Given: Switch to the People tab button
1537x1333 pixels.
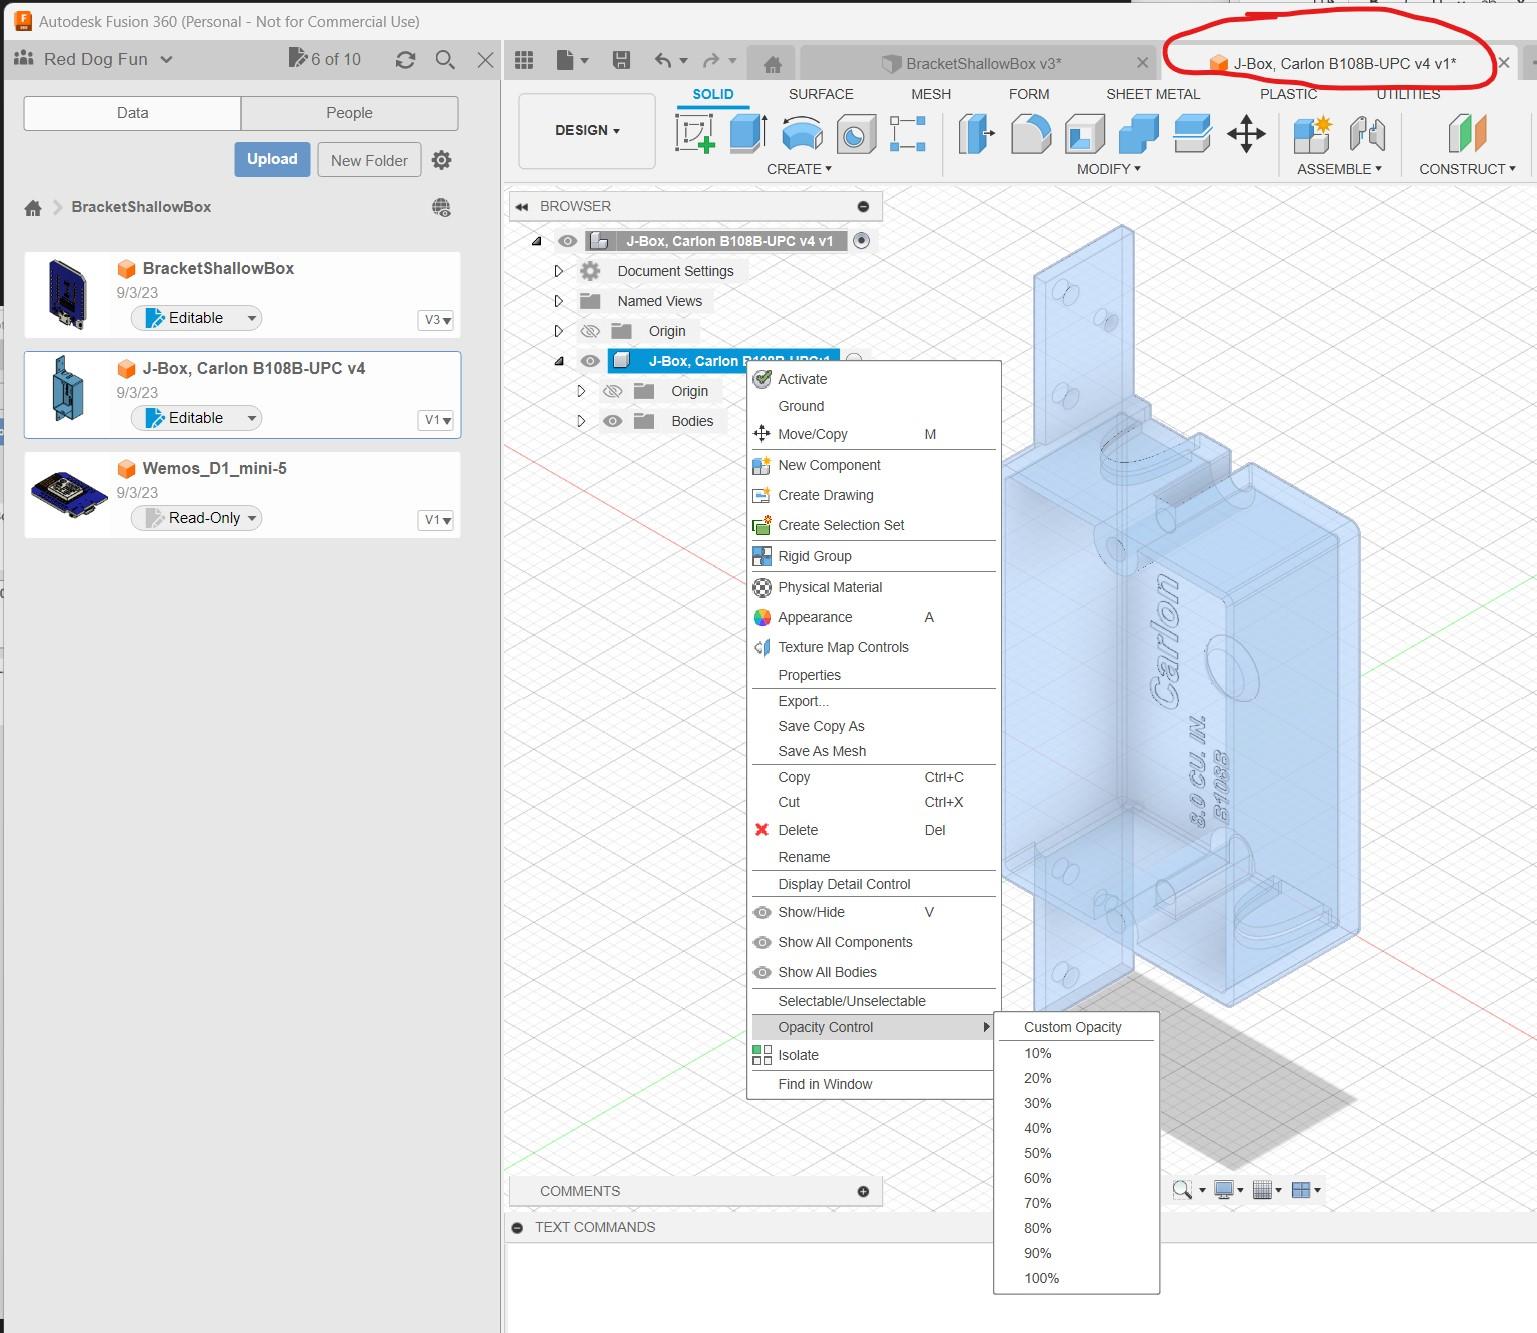Looking at the screenshot, I should 349,113.
